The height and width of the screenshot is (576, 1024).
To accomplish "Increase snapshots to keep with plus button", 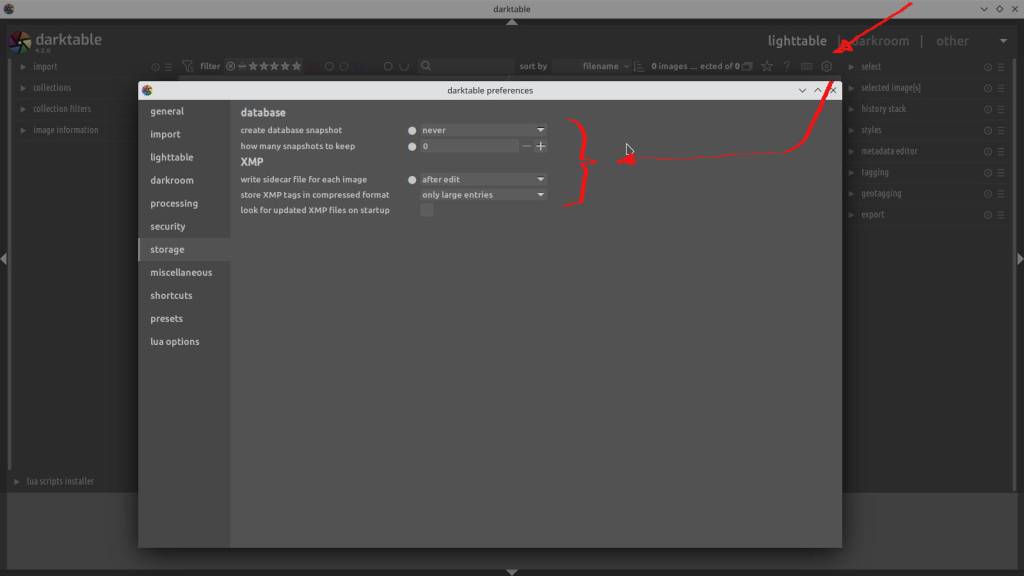I will (541, 146).
